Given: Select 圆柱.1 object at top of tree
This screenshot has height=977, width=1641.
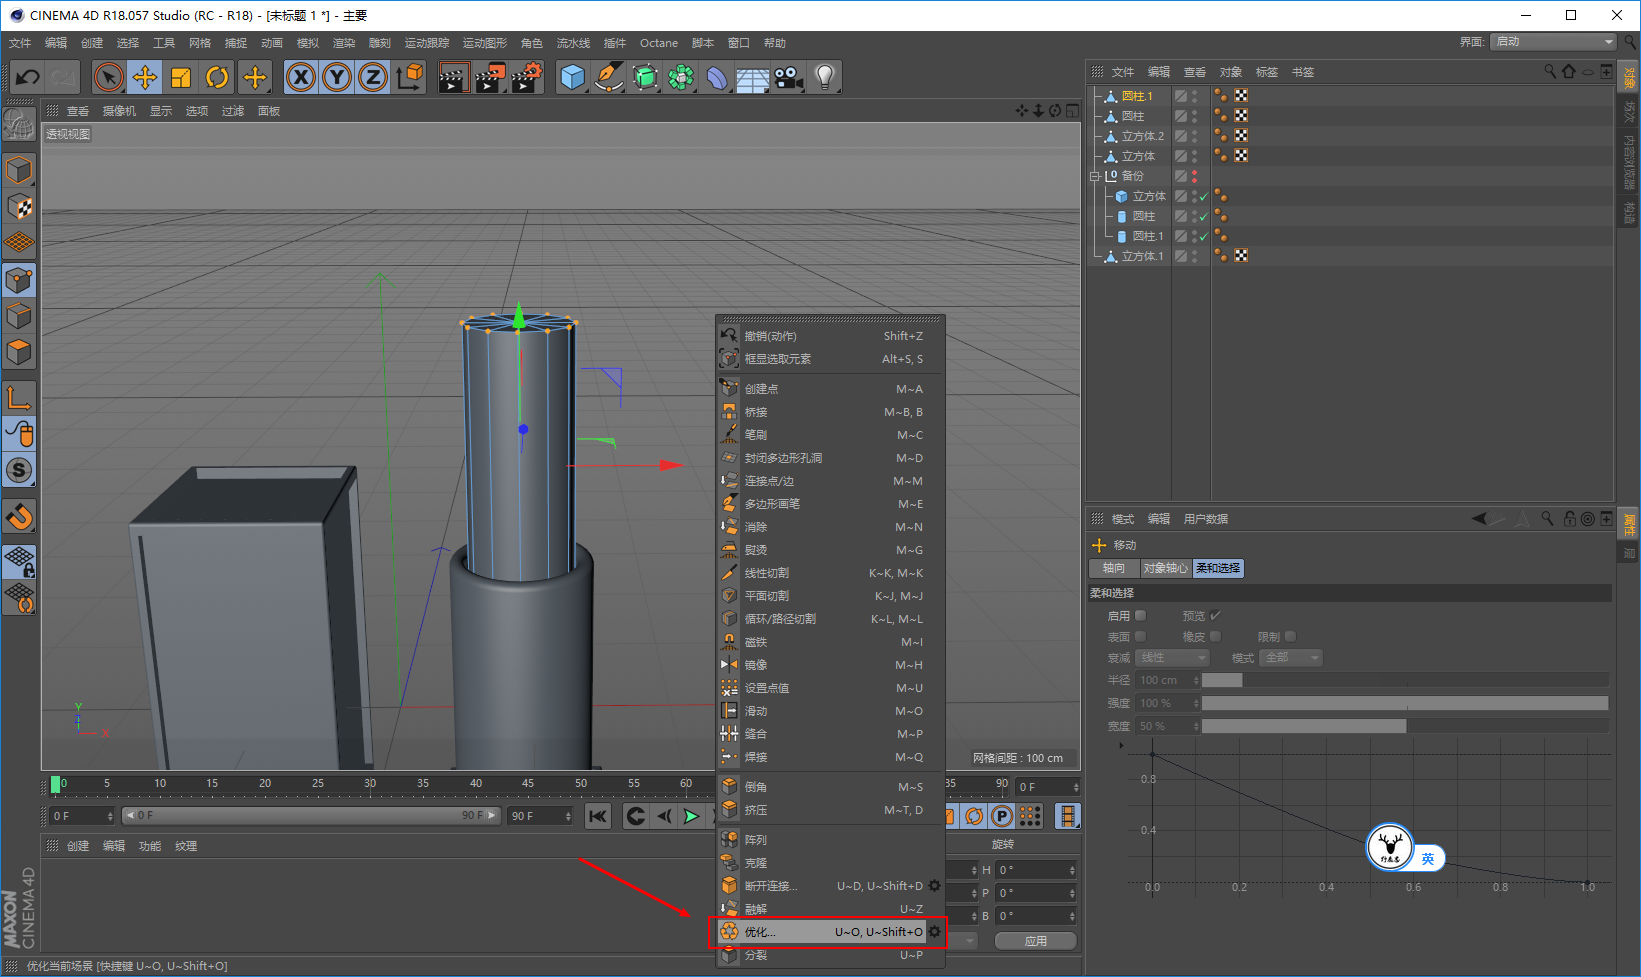Looking at the screenshot, I should click(1137, 96).
